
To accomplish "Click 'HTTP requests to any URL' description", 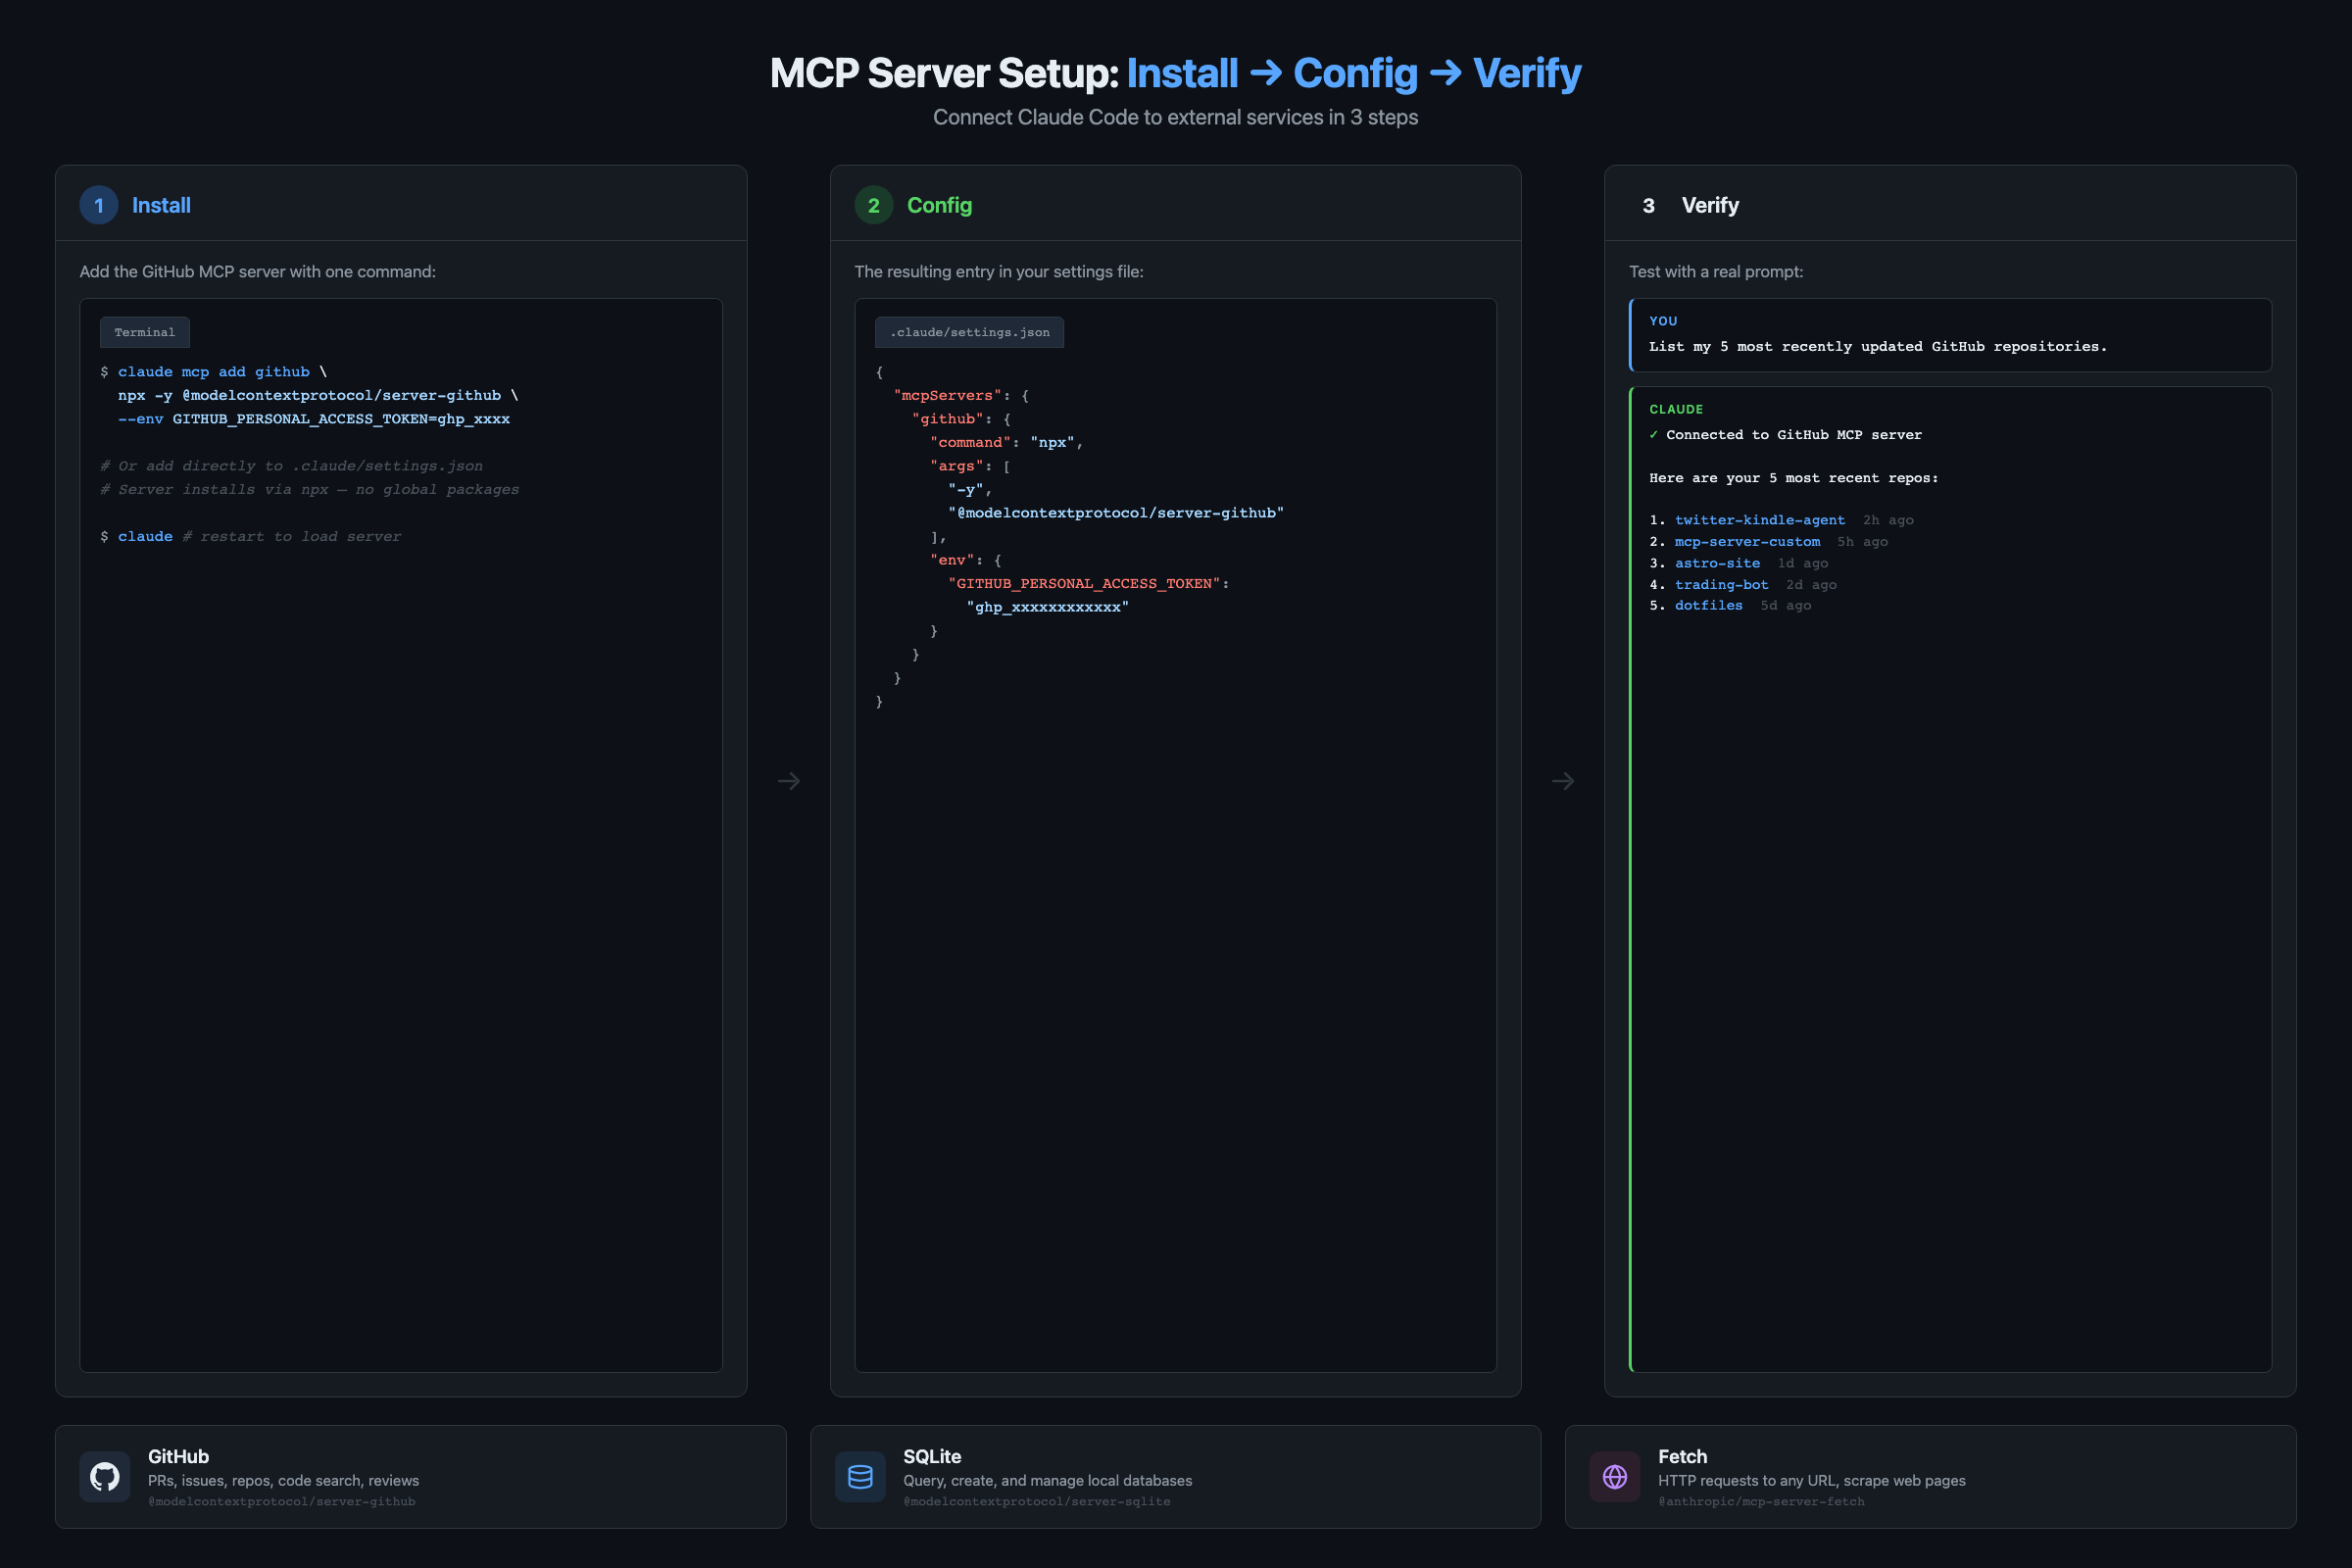I will pos(1812,1480).
